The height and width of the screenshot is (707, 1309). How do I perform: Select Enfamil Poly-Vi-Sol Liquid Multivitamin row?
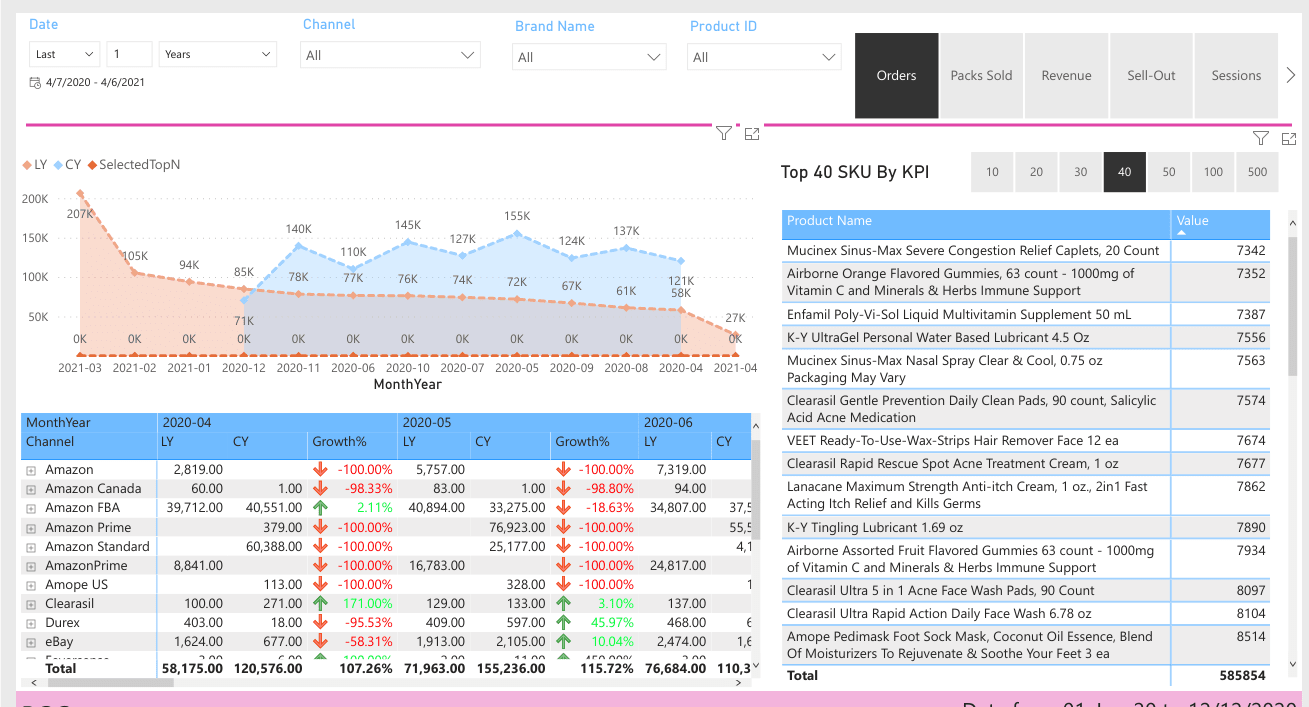click(x=1026, y=314)
